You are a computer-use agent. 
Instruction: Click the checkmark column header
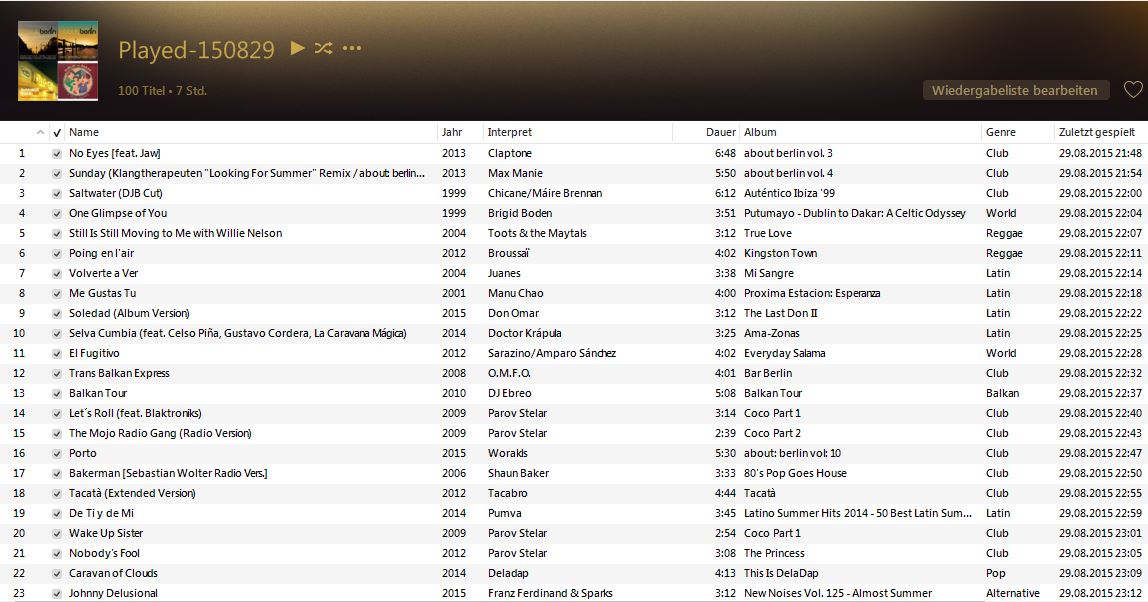[x=55, y=132]
